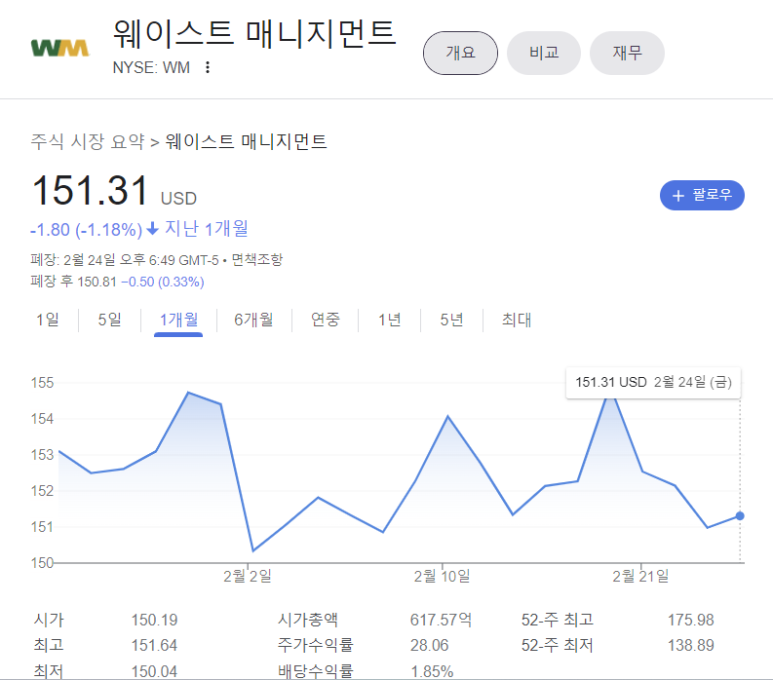Click the 시가총액 label

click(308, 620)
